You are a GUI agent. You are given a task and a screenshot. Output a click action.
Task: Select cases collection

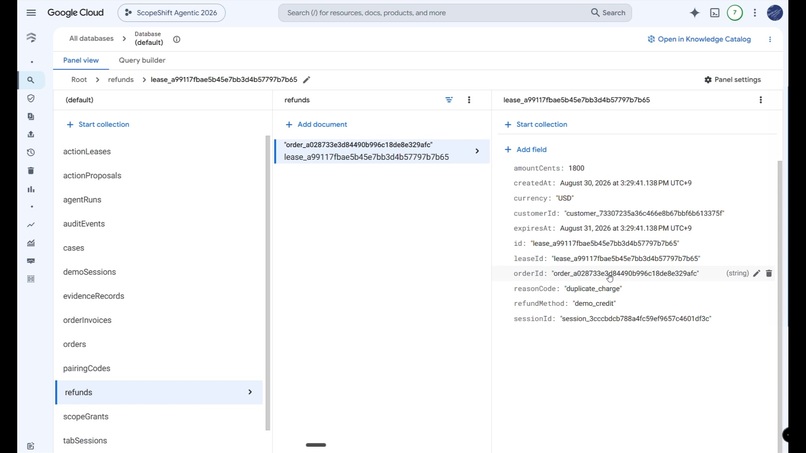click(x=74, y=248)
